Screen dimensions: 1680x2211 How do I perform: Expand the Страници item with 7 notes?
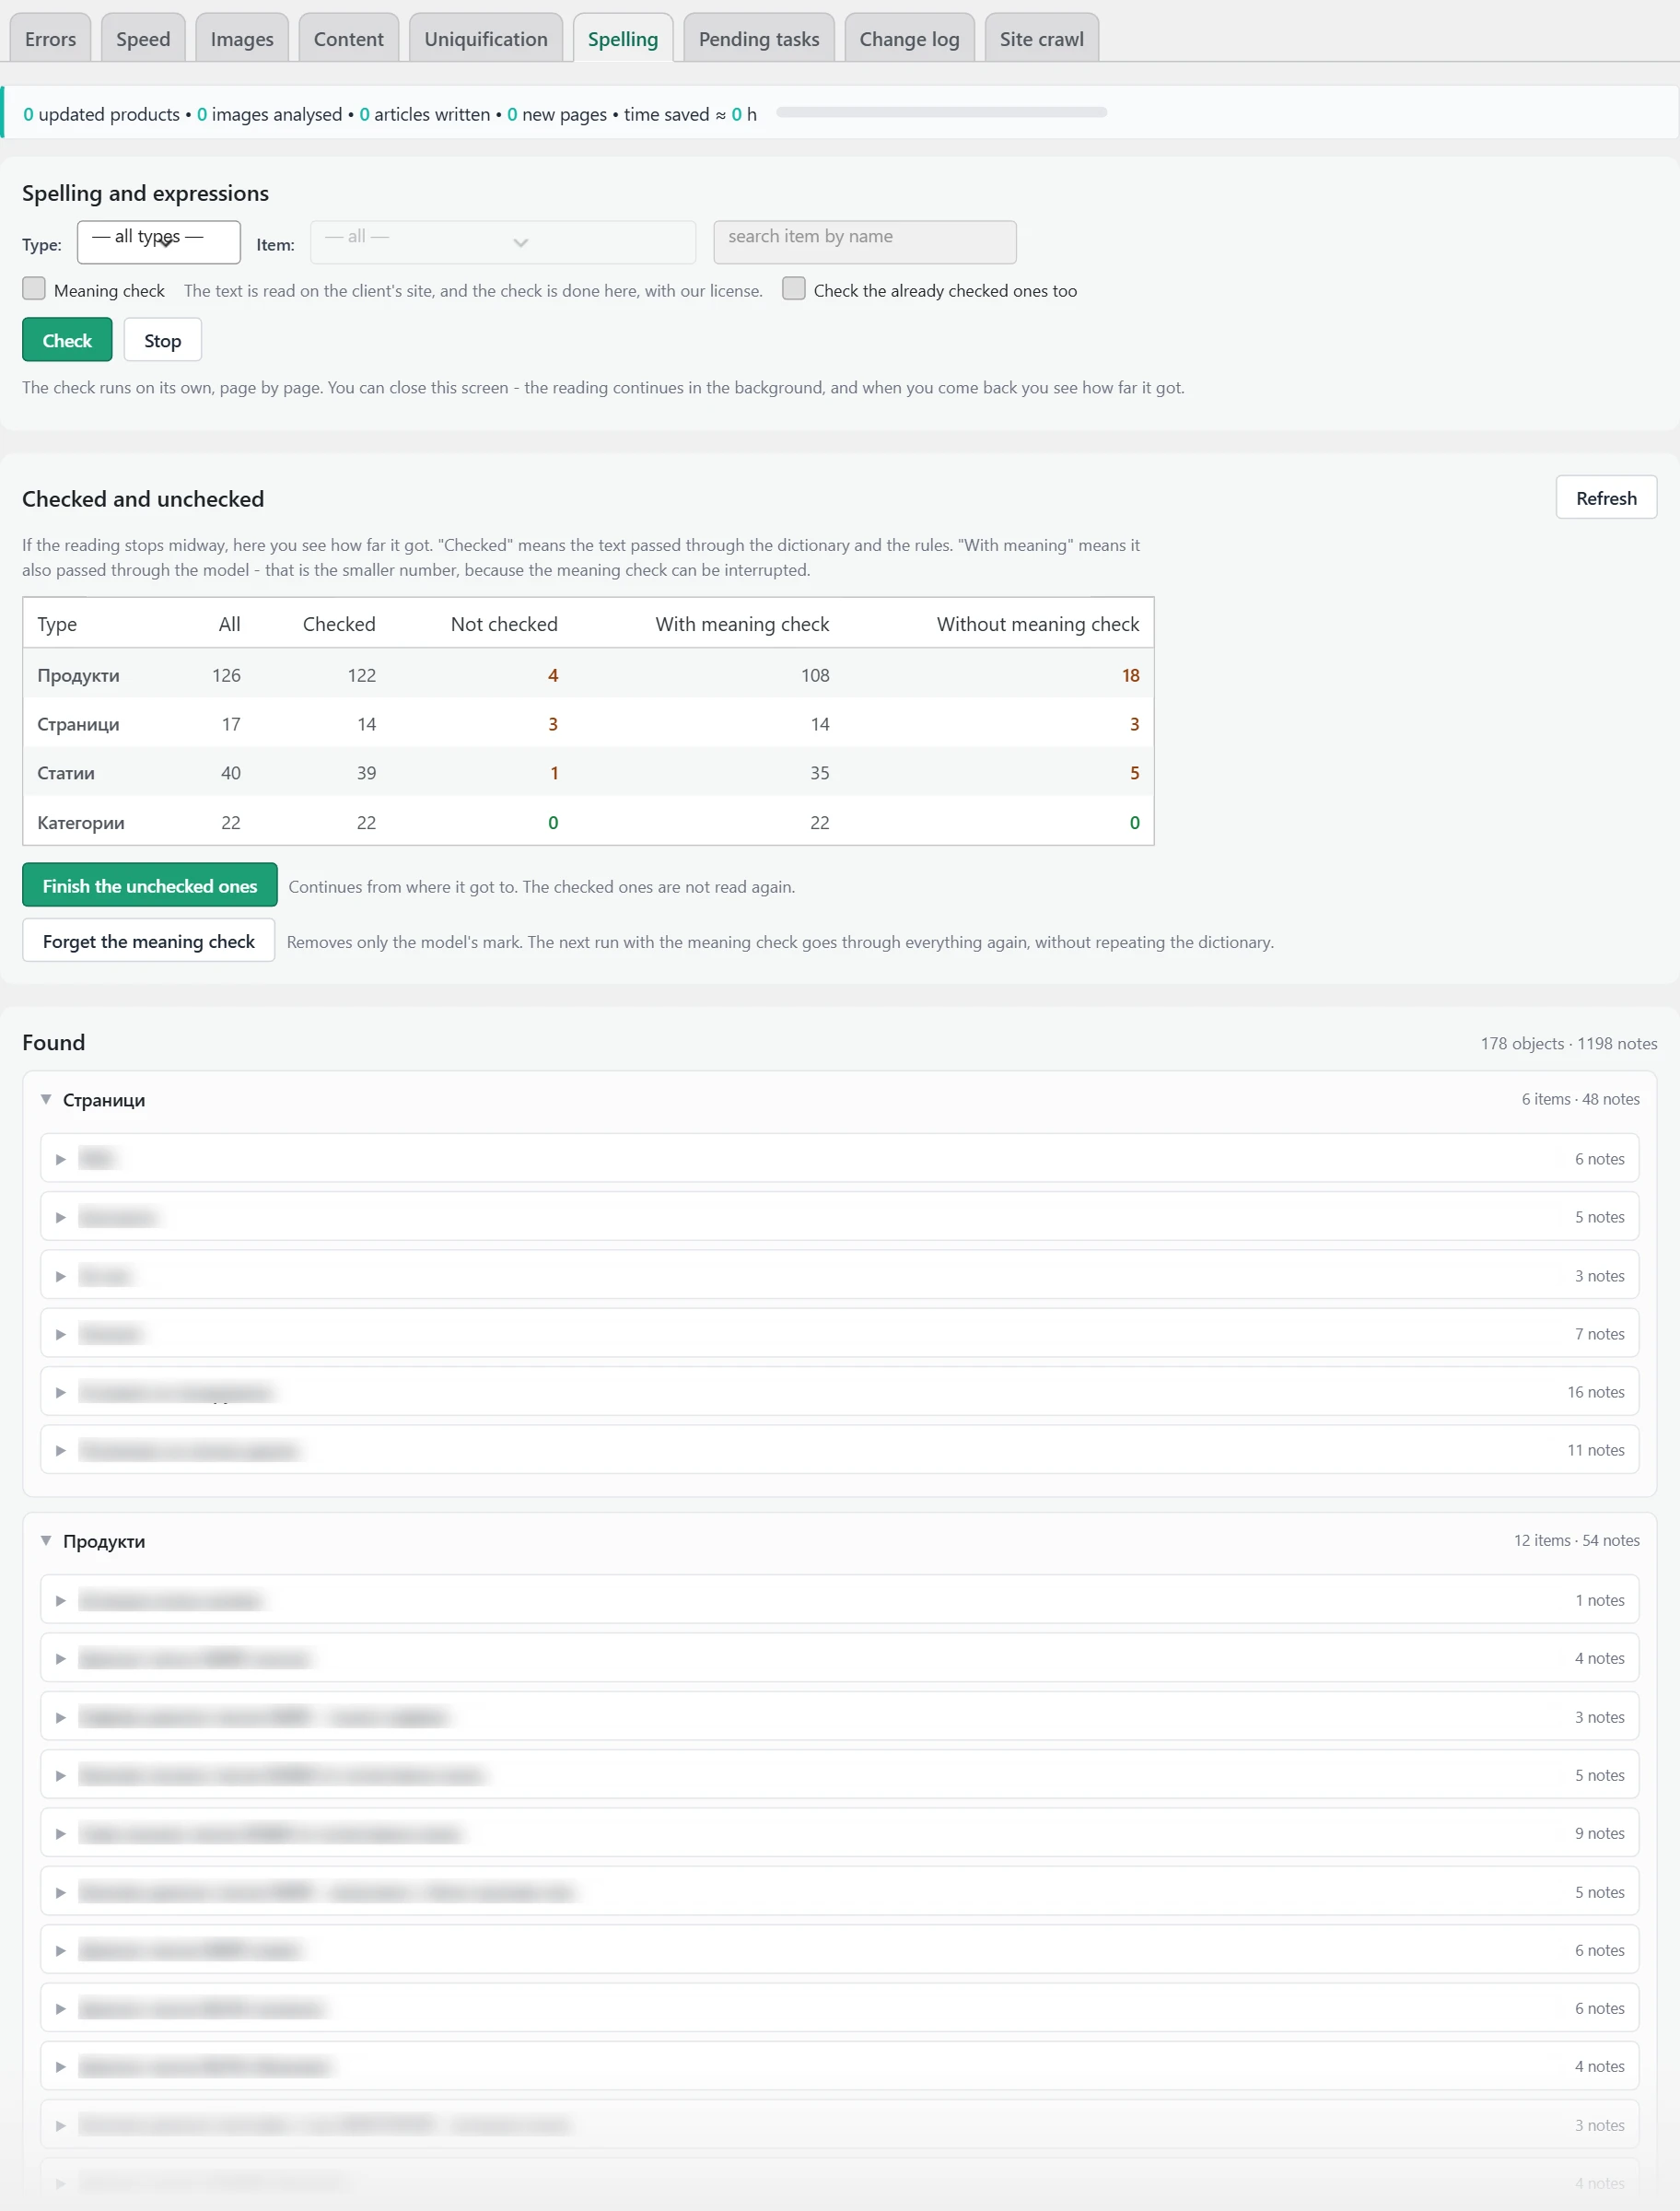pos(839,1334)
